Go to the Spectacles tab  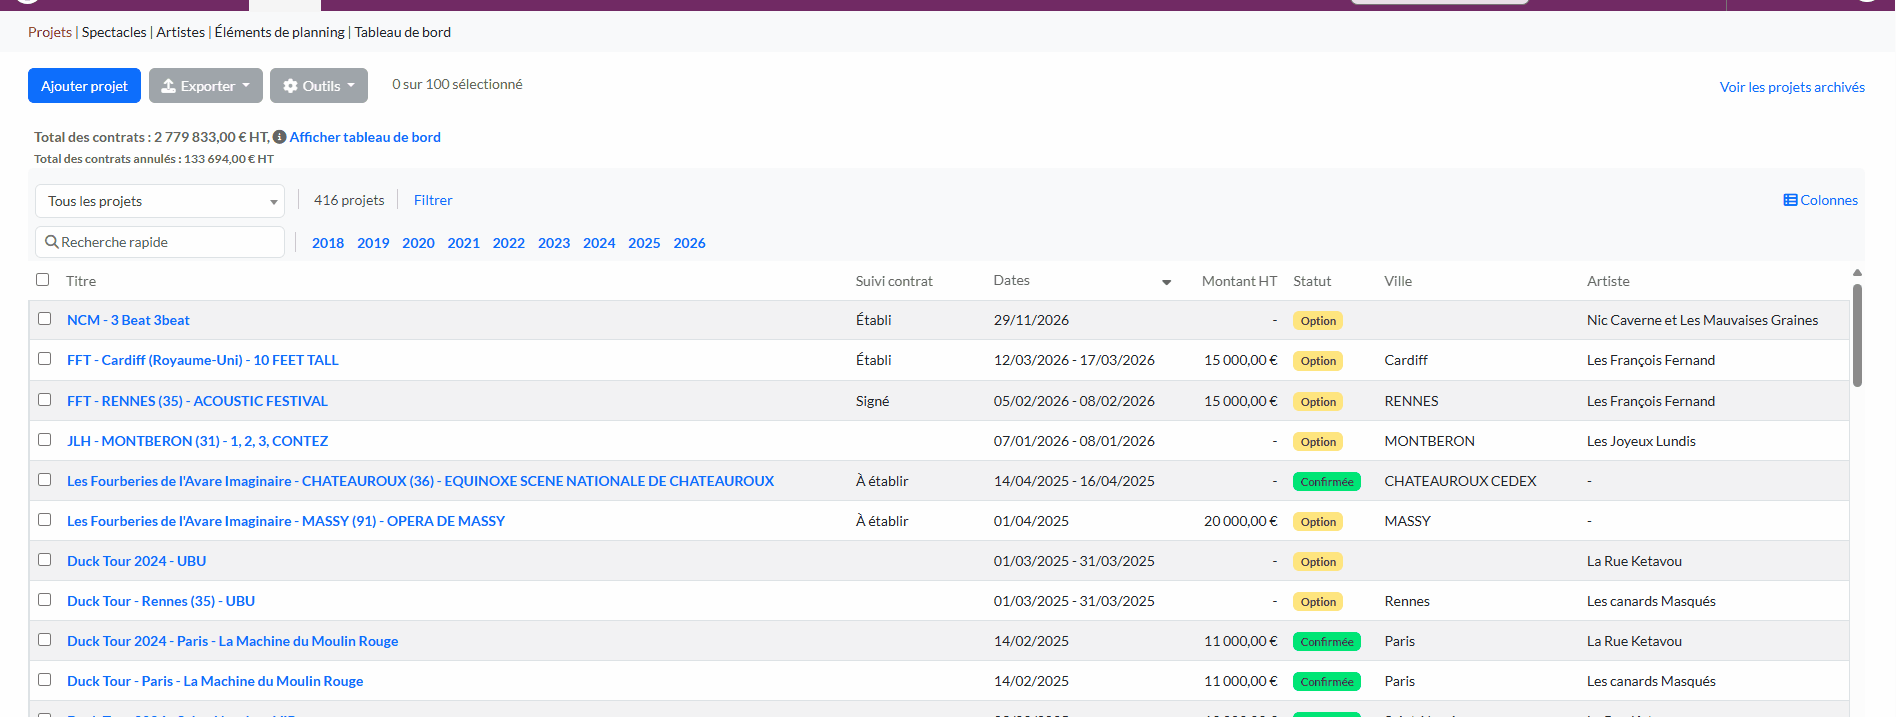click(x=114, y=32)
